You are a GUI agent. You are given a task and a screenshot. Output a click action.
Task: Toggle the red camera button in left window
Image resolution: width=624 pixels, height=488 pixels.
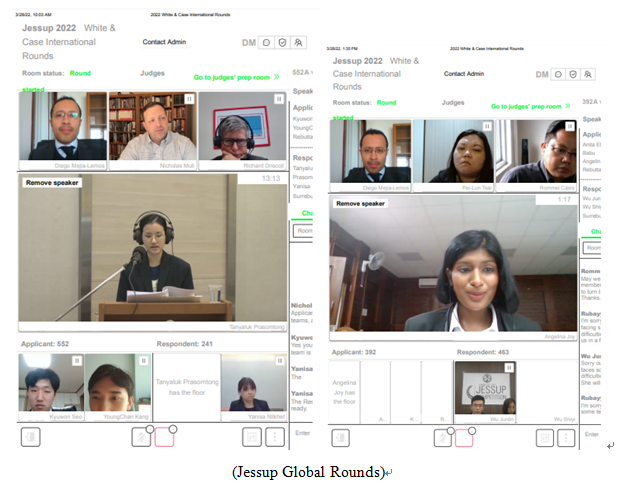point(165,437)
